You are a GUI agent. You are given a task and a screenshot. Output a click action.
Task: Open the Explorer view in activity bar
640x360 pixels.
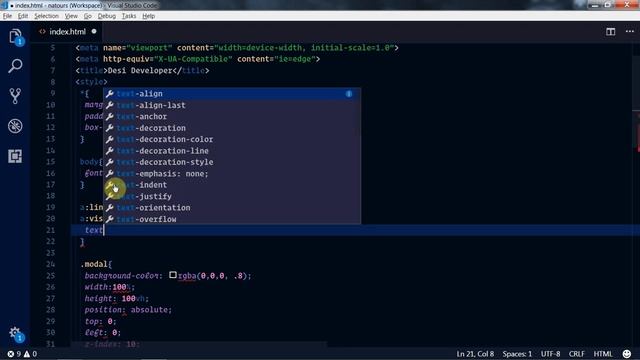pyautogui.click(x=15, y=36)
